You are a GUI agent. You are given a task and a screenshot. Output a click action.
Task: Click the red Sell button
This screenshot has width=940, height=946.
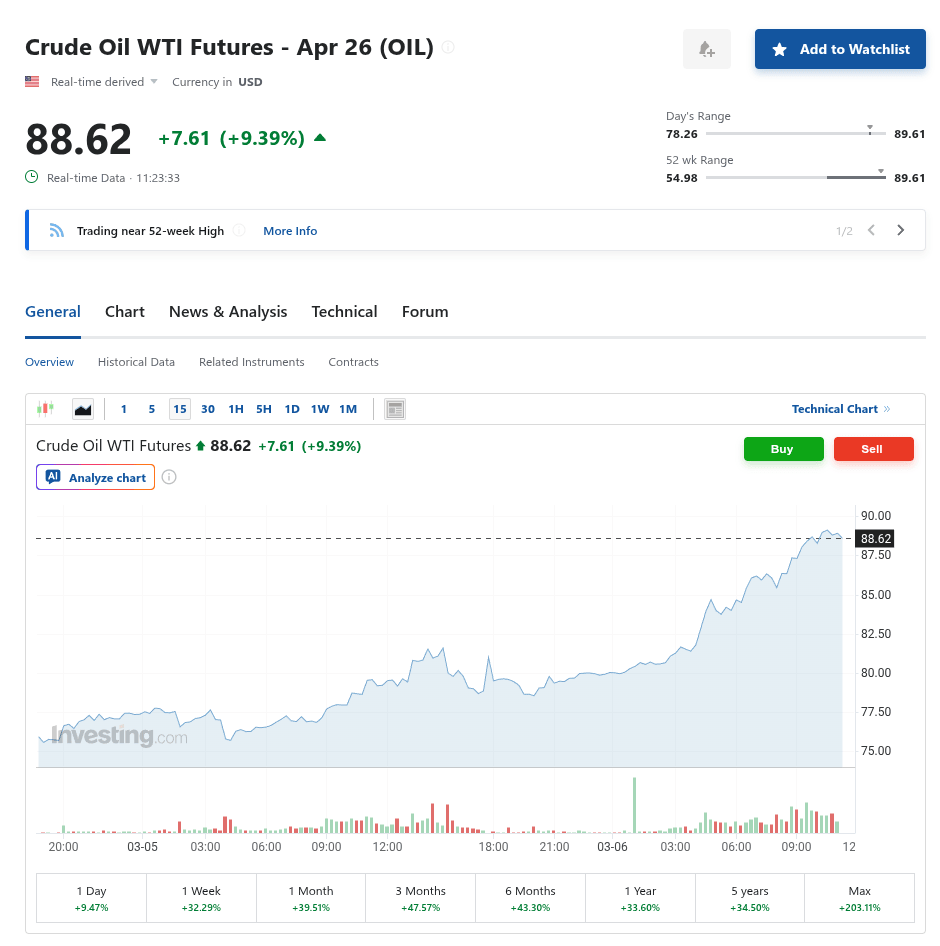873,449
